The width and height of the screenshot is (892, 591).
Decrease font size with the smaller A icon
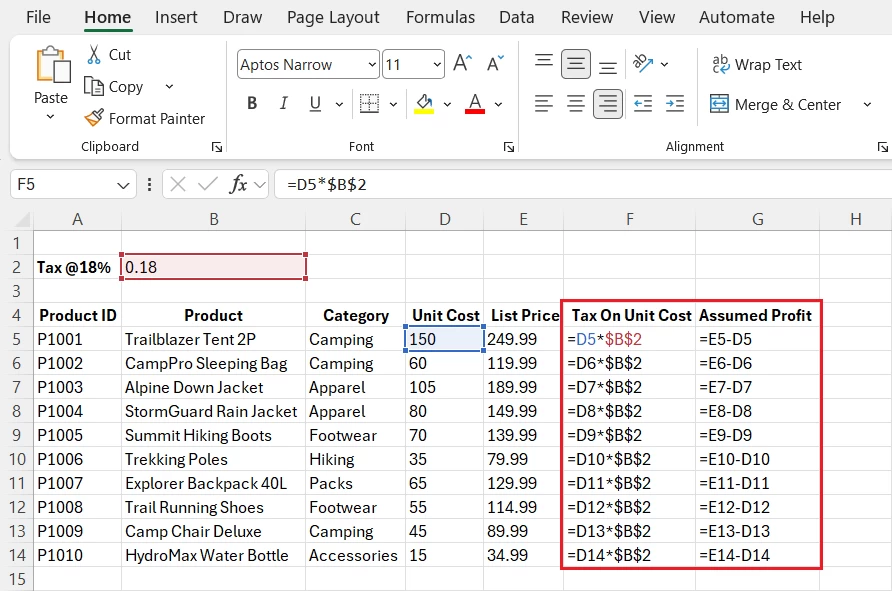click(x=495, y=63)
